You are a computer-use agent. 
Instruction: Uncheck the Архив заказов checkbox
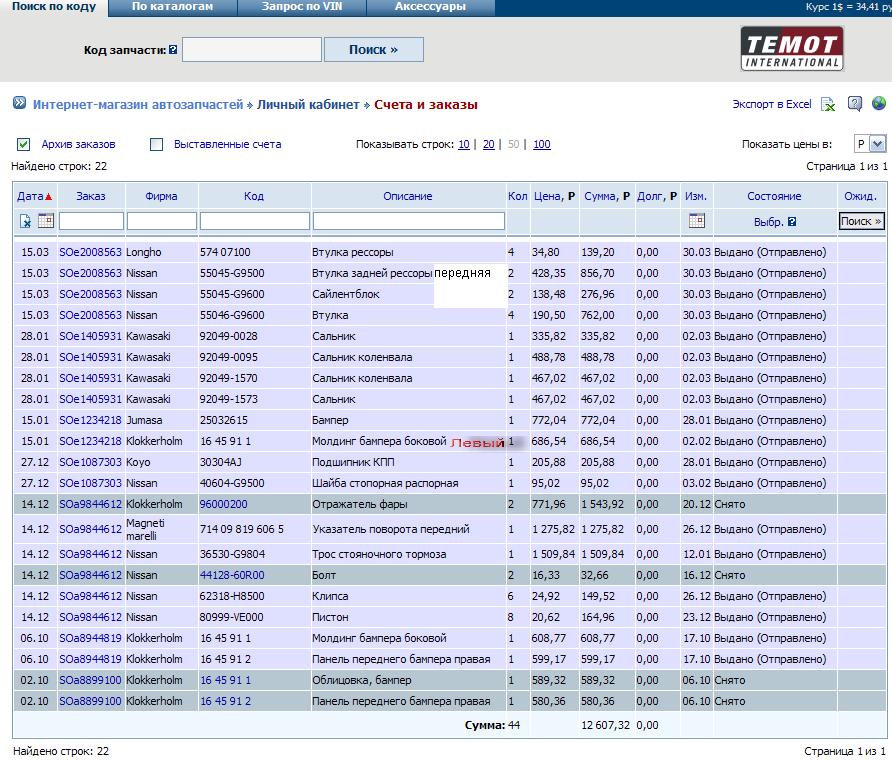[x=23, y=145]
